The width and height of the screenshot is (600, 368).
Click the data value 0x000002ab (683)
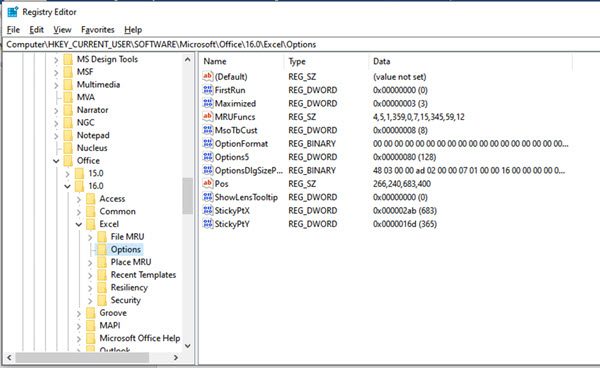(x=405, y=210)
